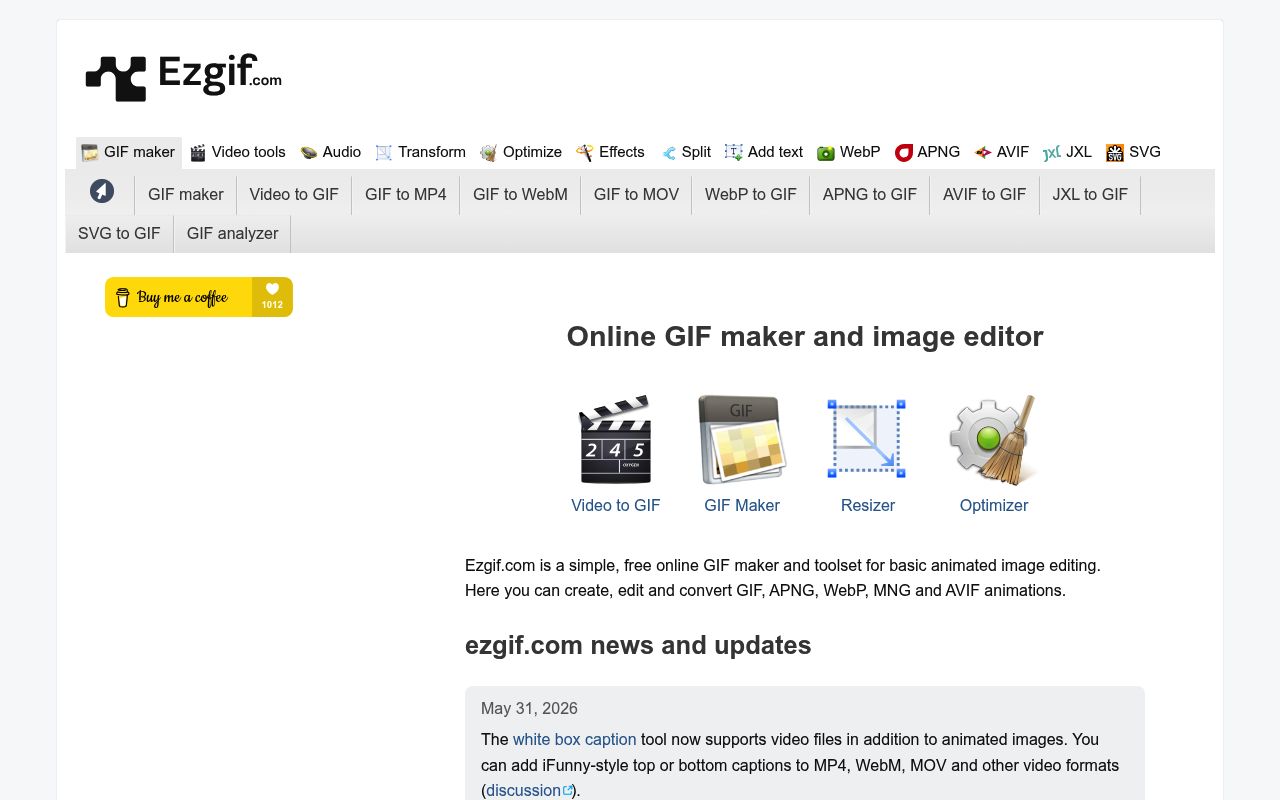Click the Split menu label
The width and height of the screenshot is (1280, 800).
point(696,152)
